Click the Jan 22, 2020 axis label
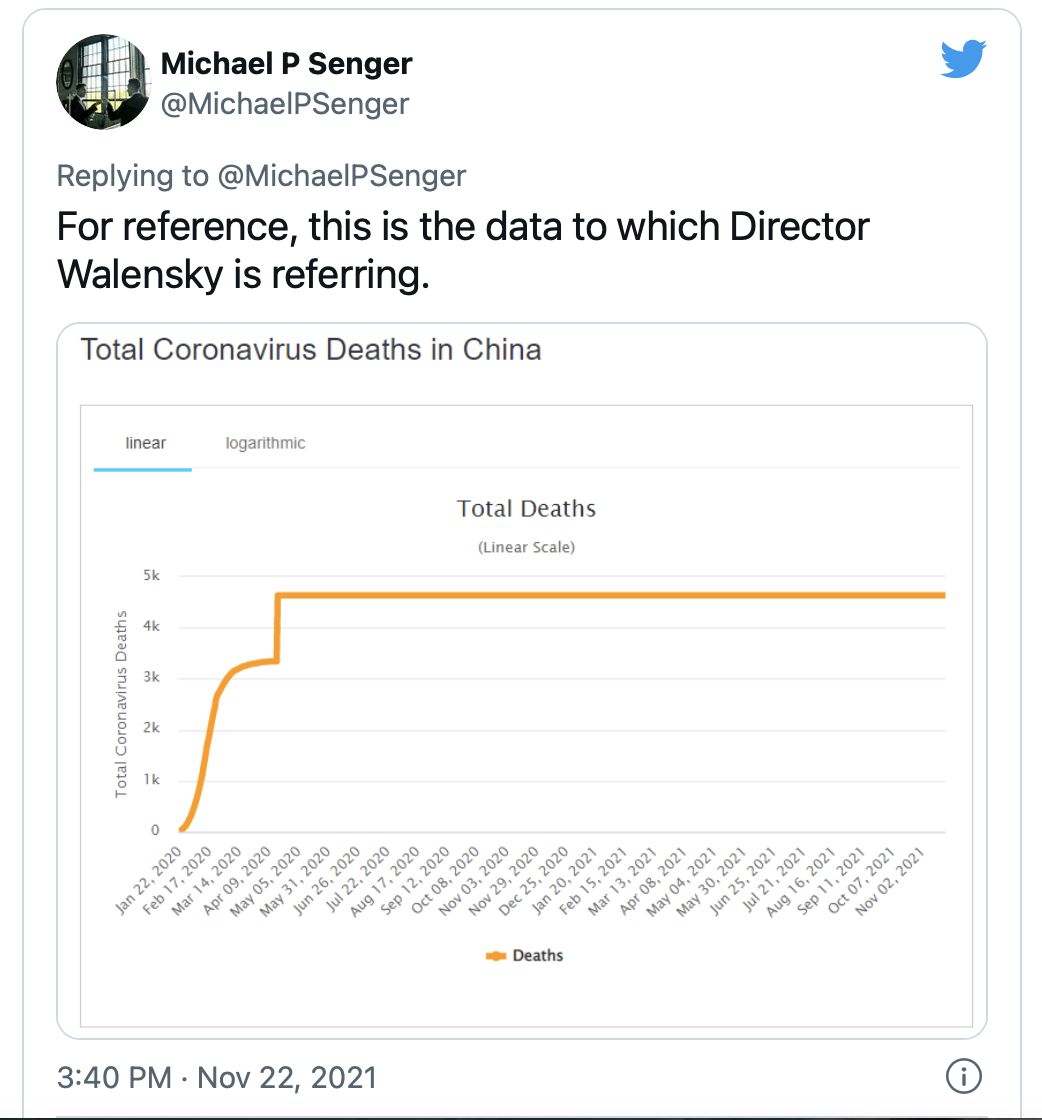This screenshot has height=1120, width=1042. click(x=149, y=881)
